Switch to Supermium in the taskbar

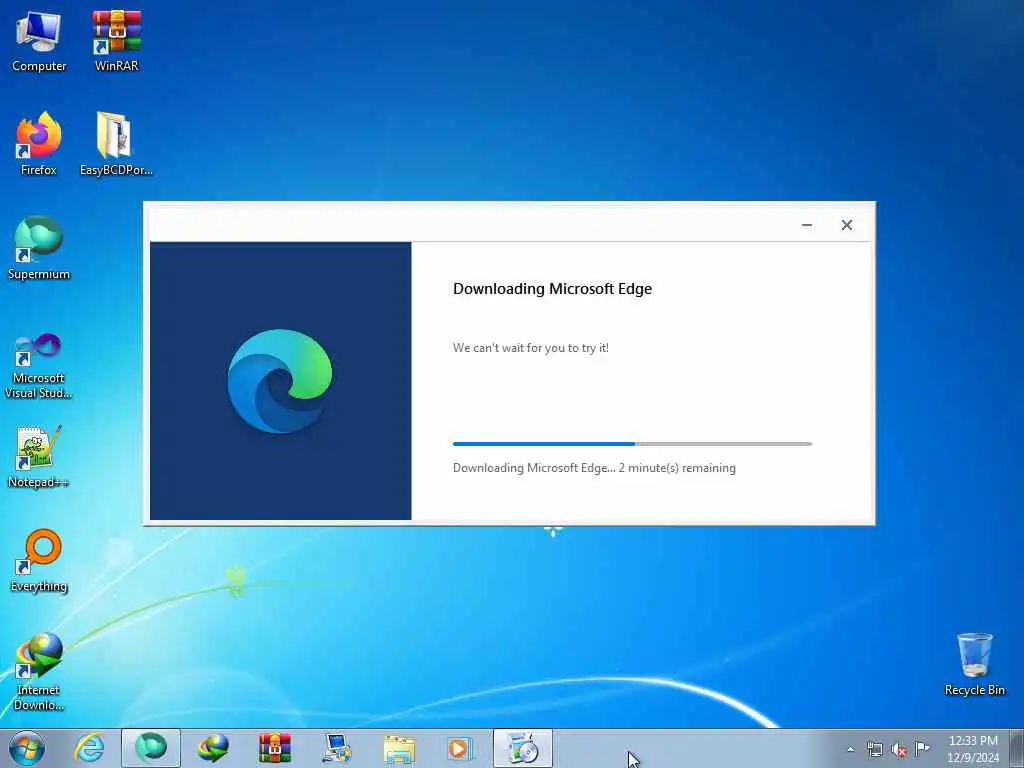(151, 748)
